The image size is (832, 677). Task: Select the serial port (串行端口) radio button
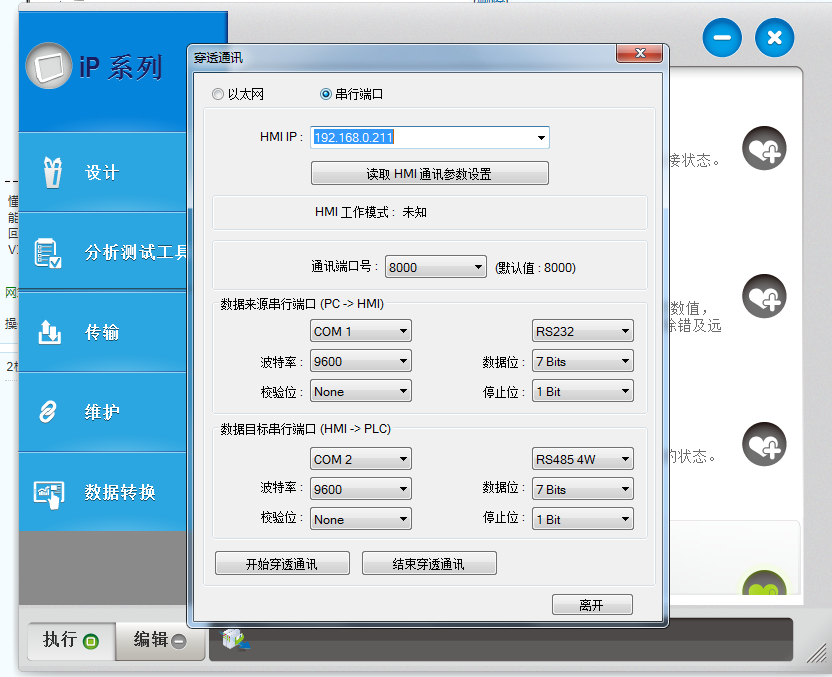coord(325,94)
